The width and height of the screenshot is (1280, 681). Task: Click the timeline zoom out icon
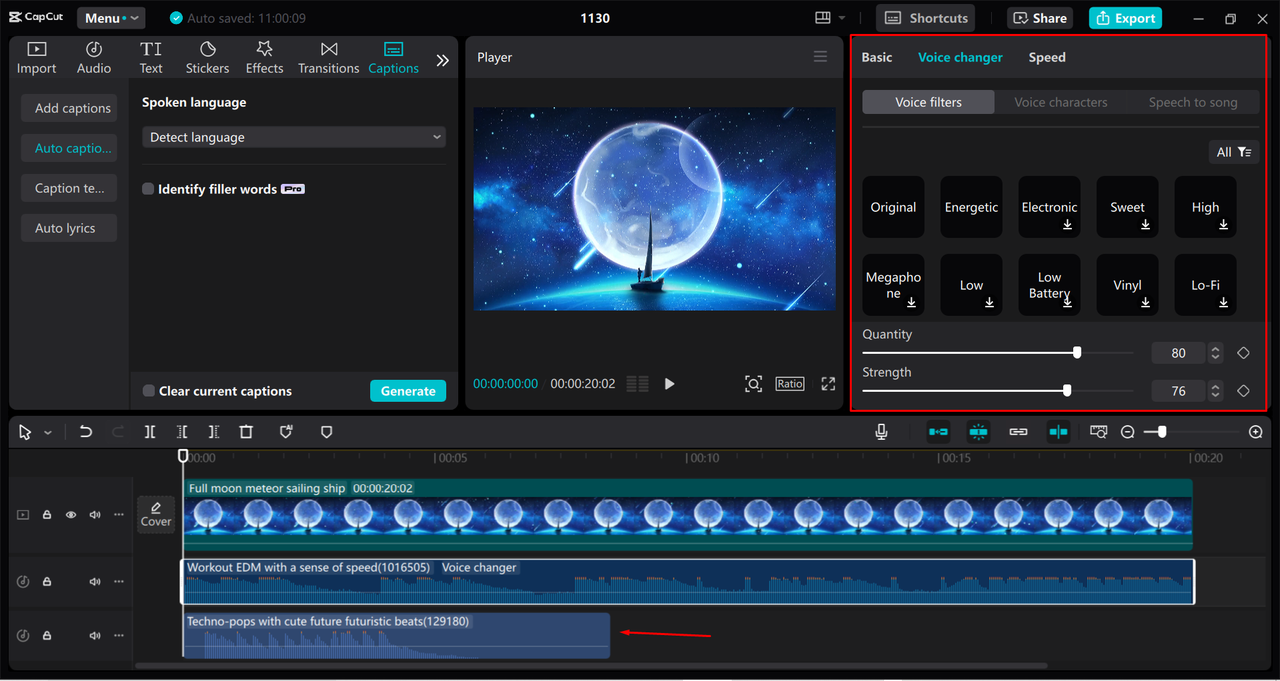(x=1128, y=432)
